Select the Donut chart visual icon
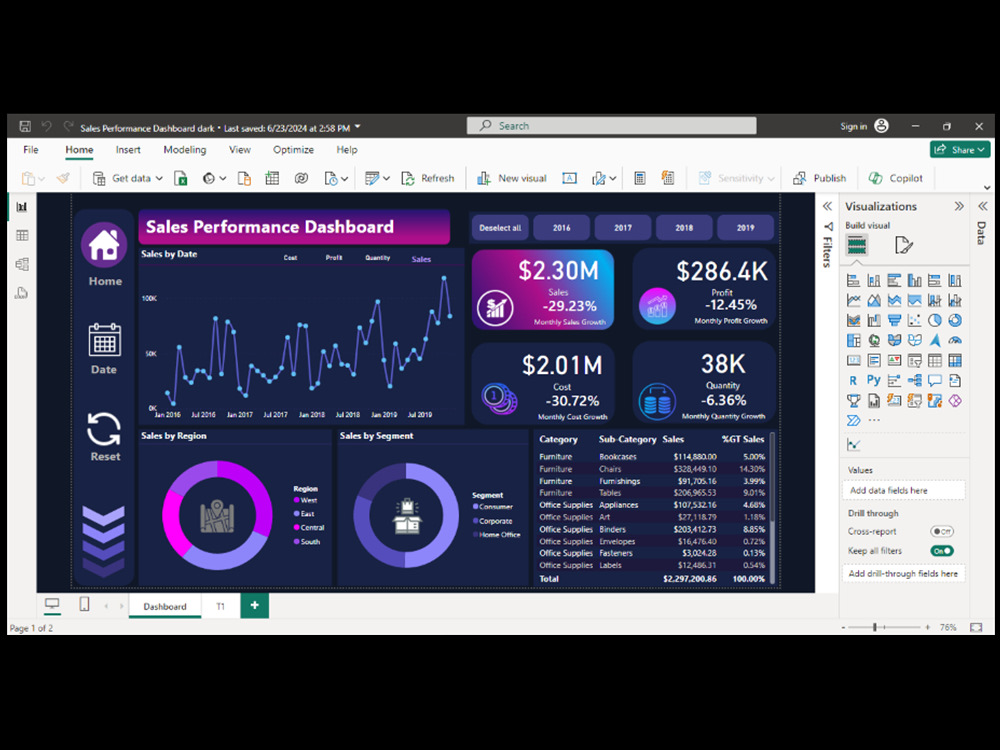Image resolution: width=1000 pixels, height=750 pixels. [954, 320]
